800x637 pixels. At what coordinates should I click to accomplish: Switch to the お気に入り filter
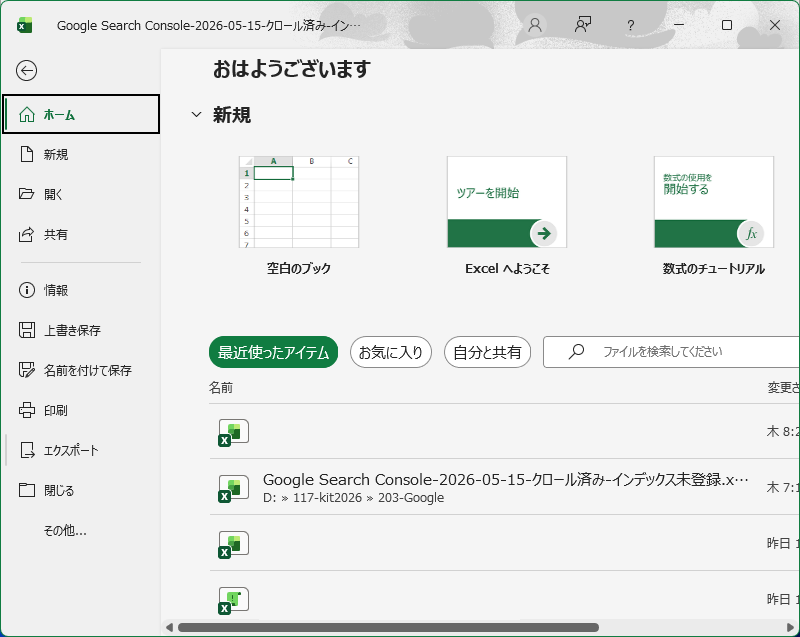click(391, 352)
